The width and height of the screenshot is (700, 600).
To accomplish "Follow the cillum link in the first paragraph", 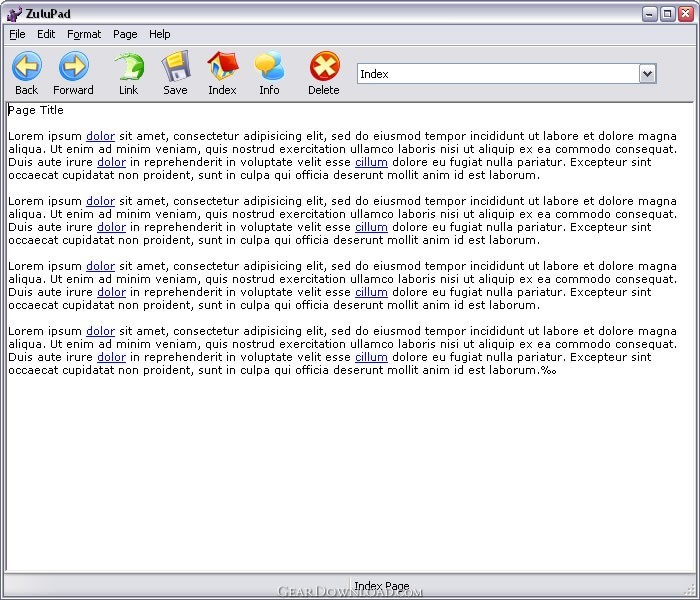I will click(371, 162).
